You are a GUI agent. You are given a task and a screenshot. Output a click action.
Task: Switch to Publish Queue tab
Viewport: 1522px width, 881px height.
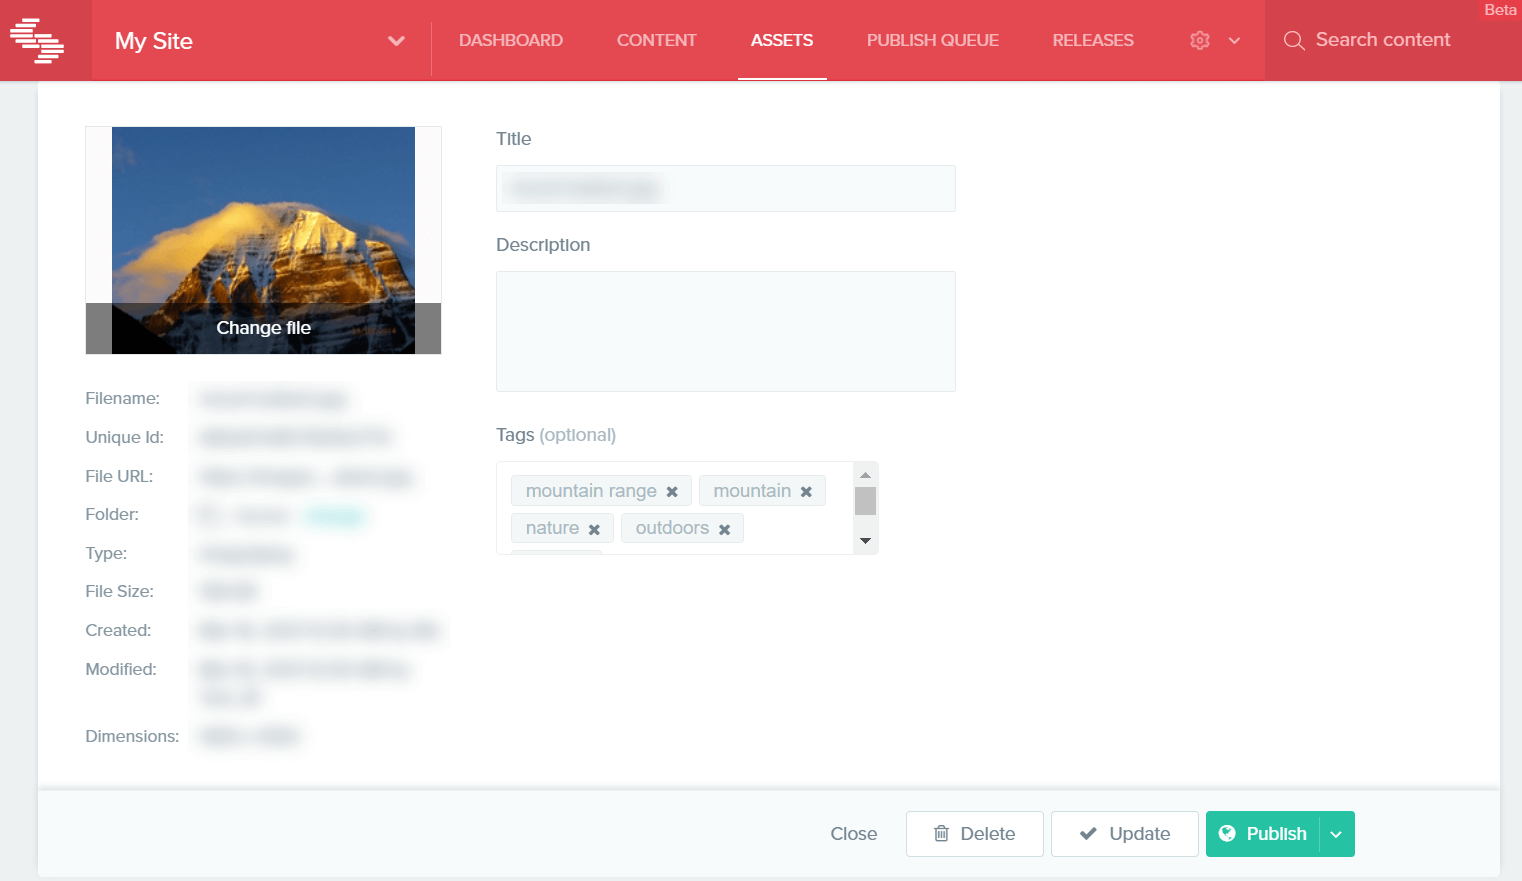932,40
